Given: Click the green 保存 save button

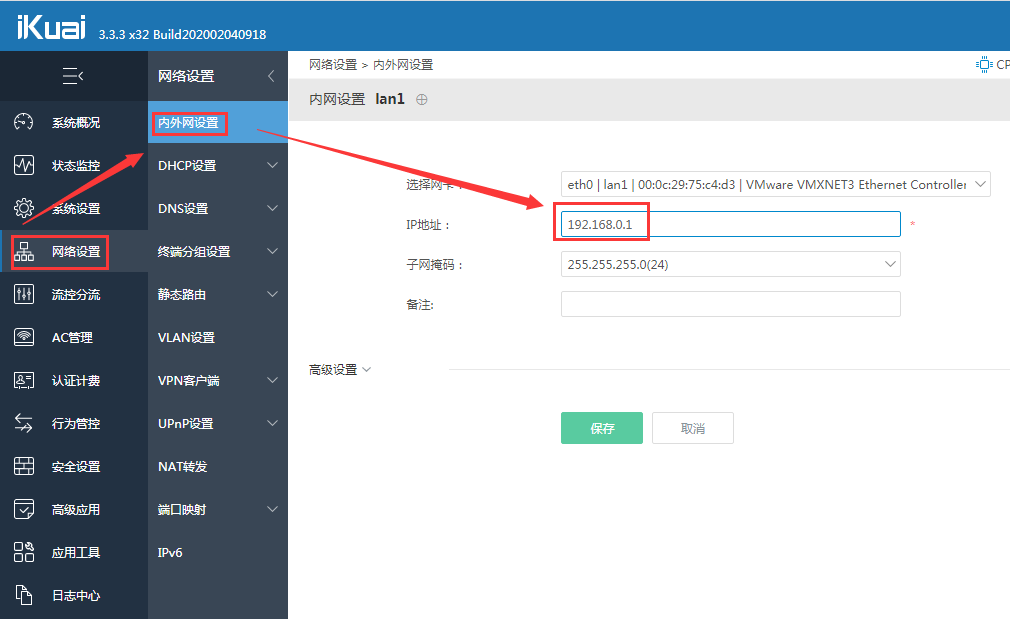Looking at the screenshot, I should click(601, 427).
